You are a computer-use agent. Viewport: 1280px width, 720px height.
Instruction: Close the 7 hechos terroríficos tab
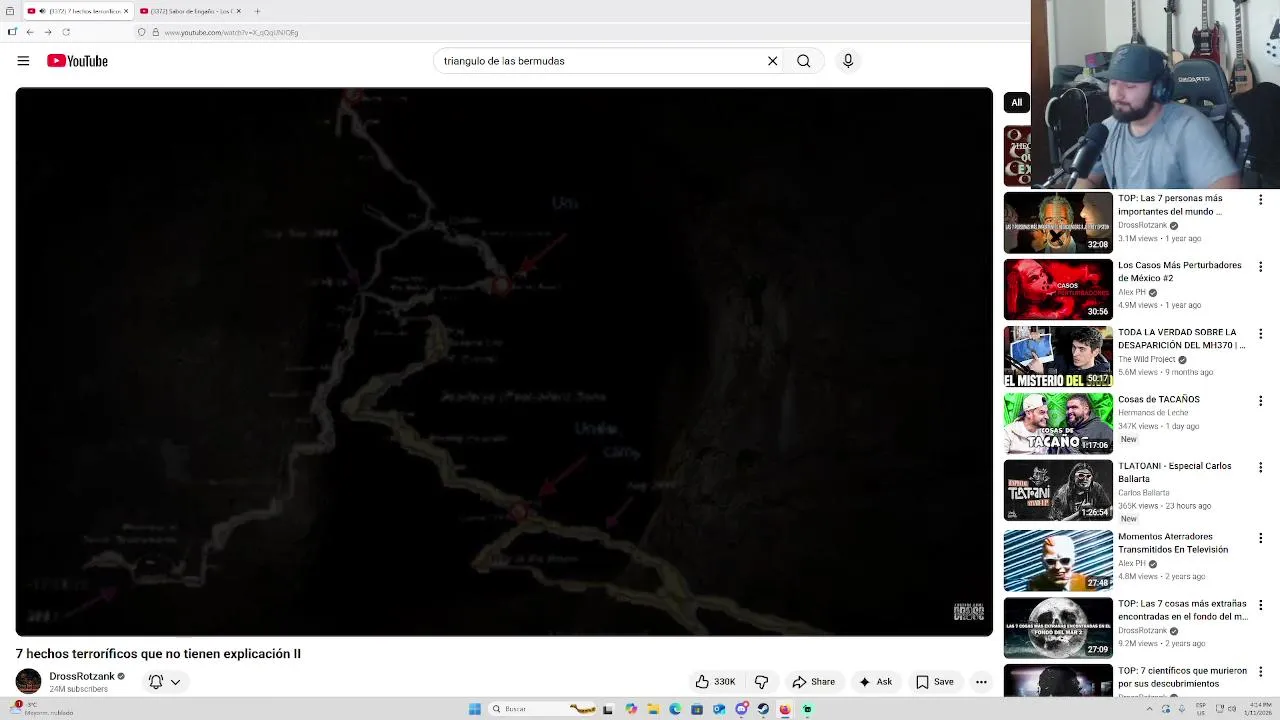pos(126,11)
